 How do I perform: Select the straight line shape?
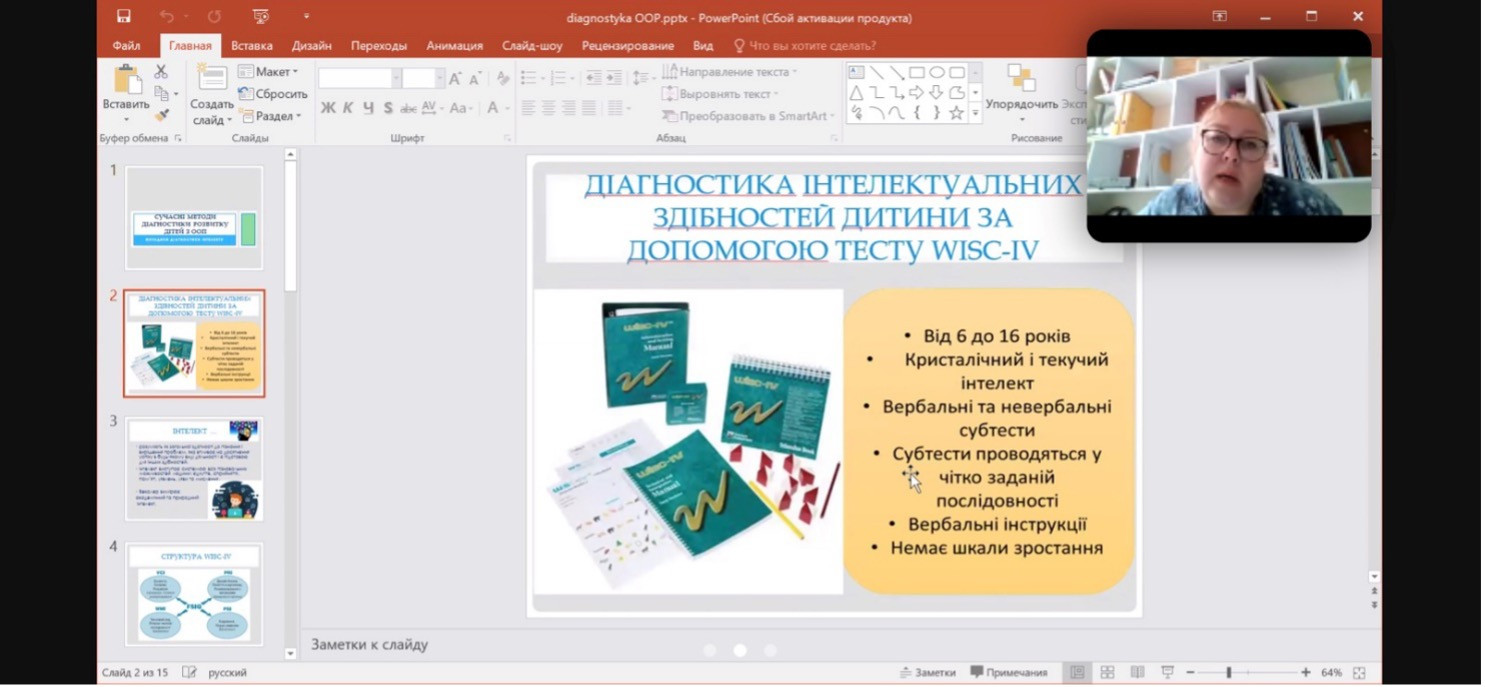(x=876, y=72)
